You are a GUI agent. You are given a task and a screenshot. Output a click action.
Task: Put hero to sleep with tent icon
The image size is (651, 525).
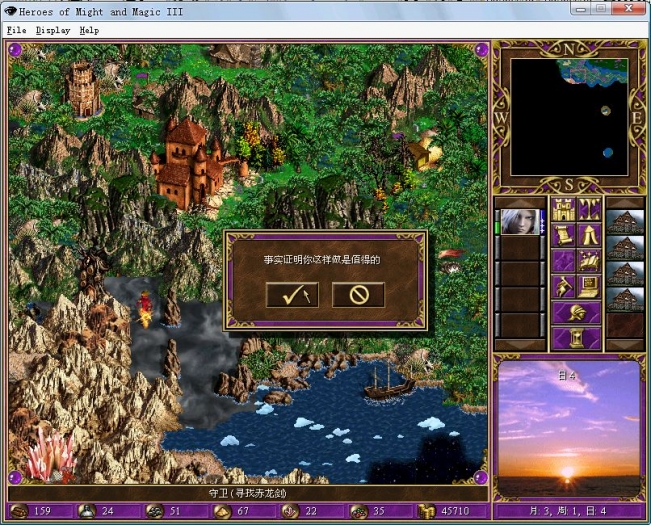tap(589, 235)
